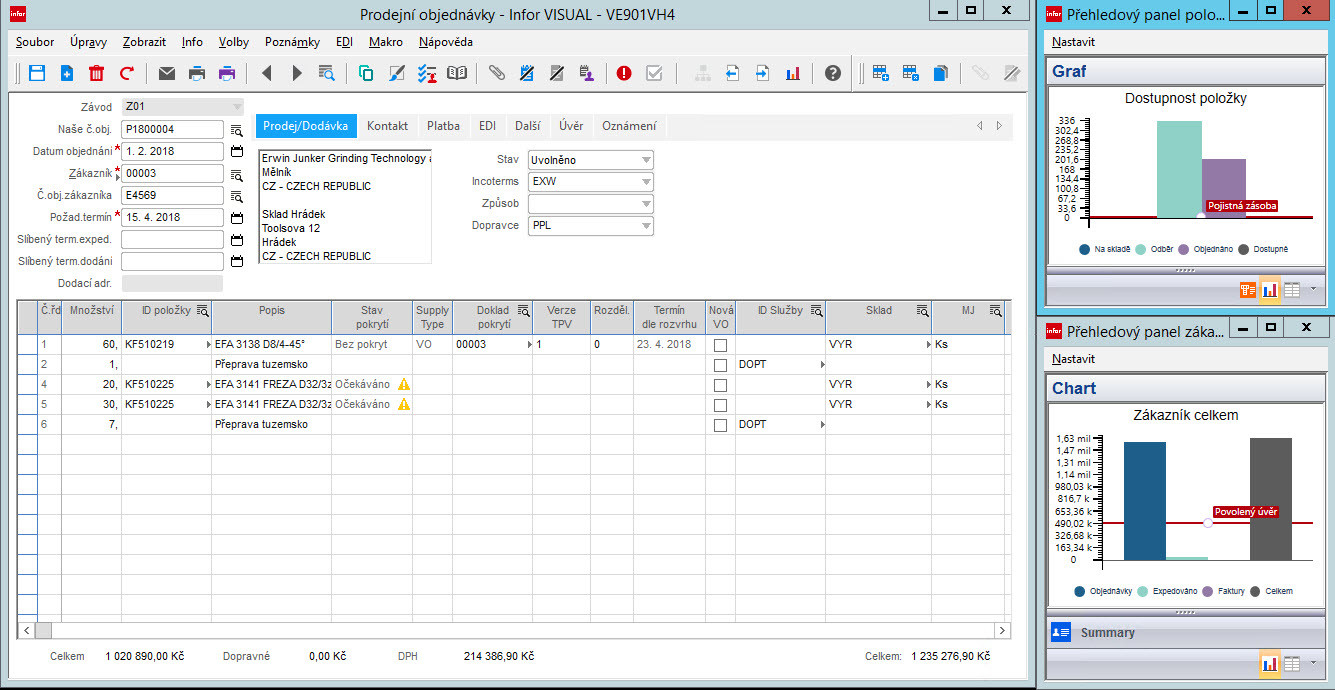The height and width of the screenshot is (690, 1335).
Task: Open the Makro menu
Action: click(x=386, y=42)
